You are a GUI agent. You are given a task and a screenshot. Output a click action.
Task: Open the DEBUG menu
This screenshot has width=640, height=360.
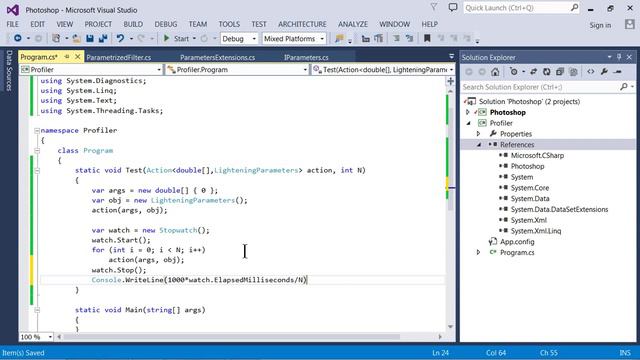(x=166, y=24)
